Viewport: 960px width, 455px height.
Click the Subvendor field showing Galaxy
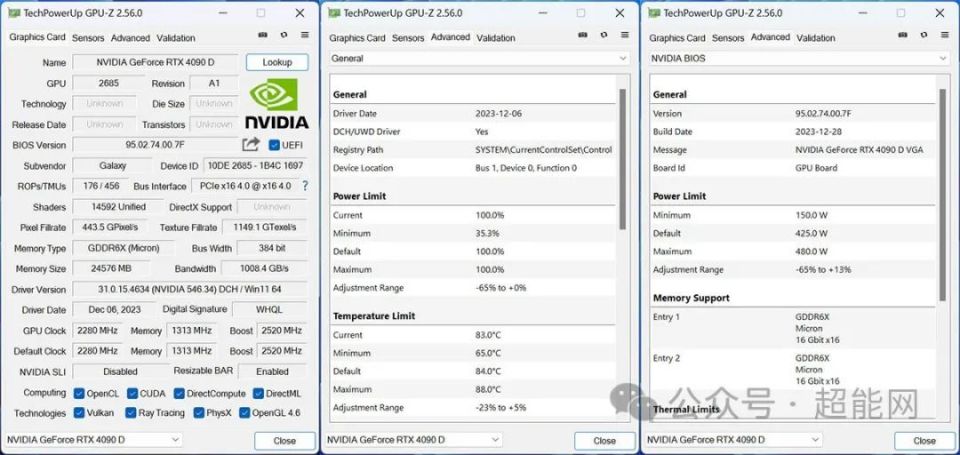[112, 165]
